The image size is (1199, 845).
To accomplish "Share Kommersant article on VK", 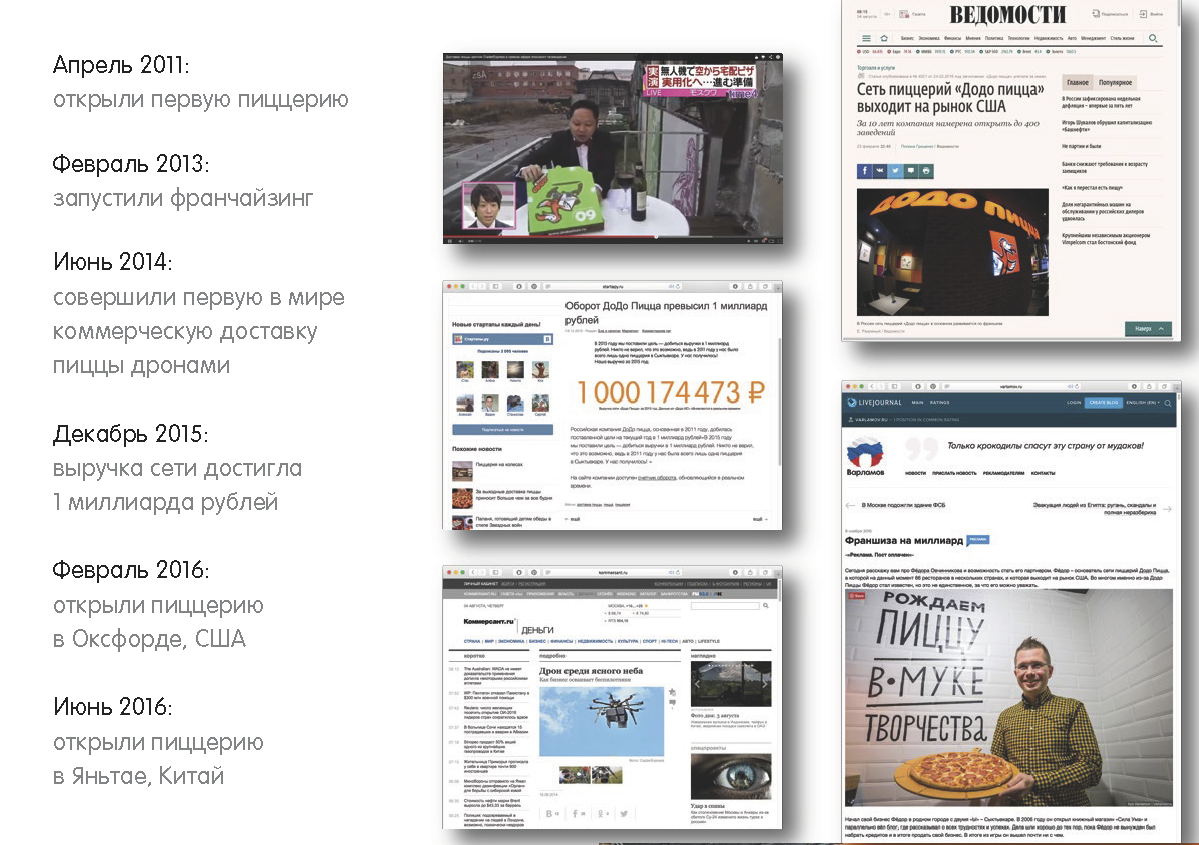I will coord(551,814).
